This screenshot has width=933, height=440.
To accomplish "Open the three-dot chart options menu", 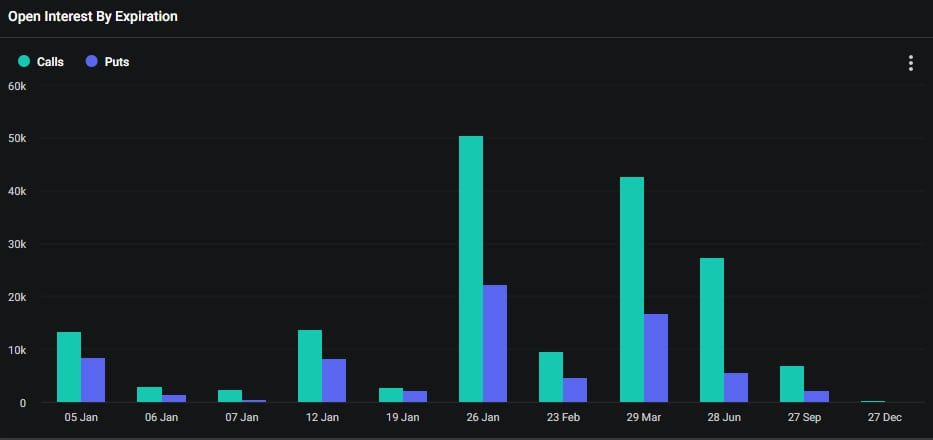I will (910, 63).
